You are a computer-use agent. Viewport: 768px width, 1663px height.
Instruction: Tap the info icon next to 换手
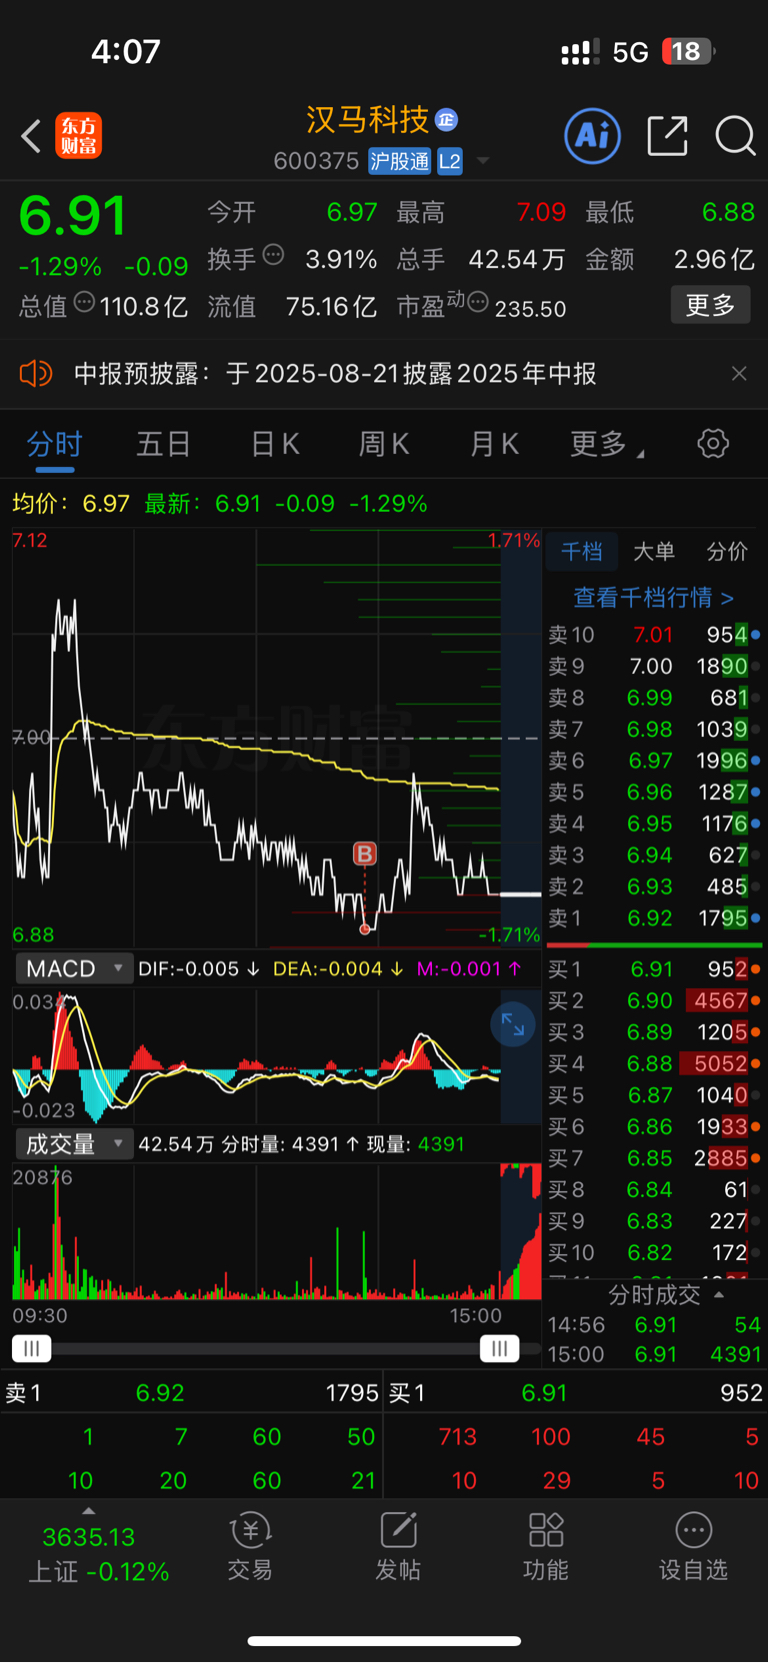[x=273, y=255]
